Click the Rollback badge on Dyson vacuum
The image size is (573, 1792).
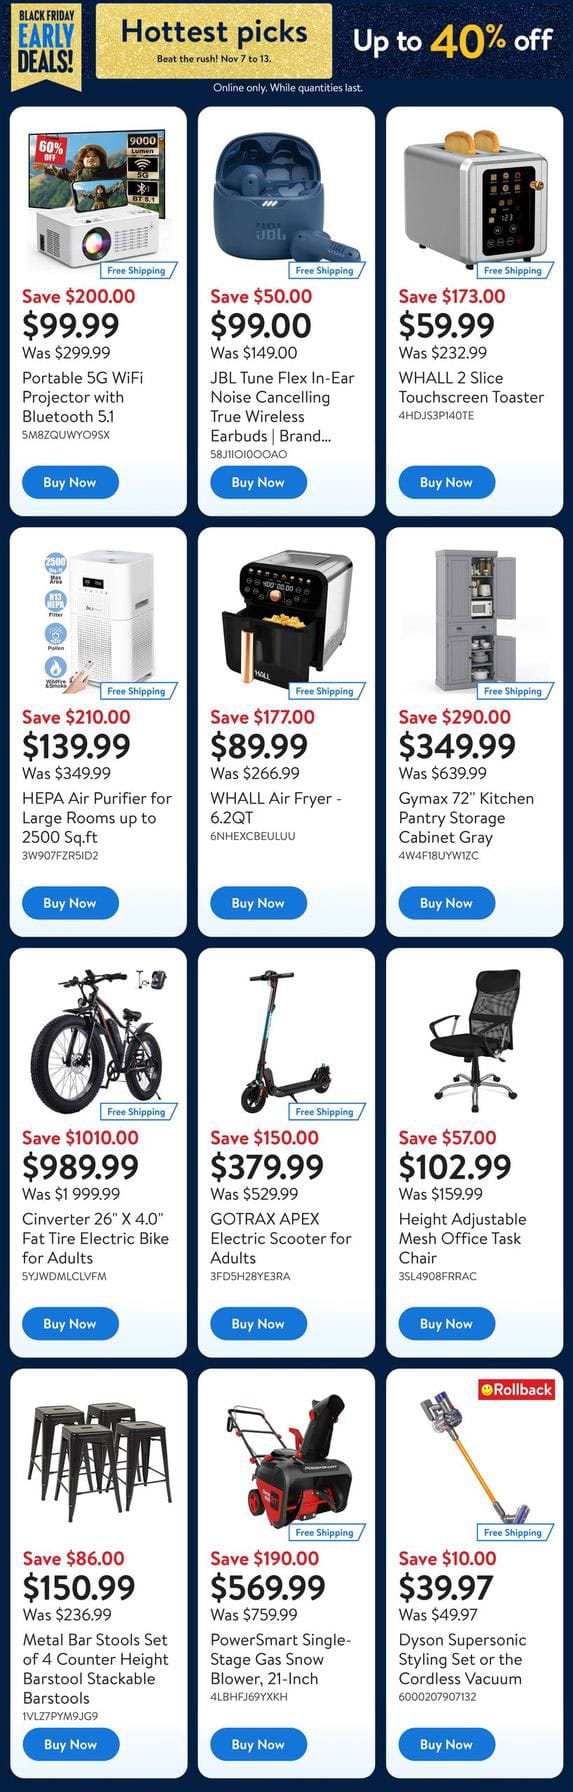click(516, 1389)
